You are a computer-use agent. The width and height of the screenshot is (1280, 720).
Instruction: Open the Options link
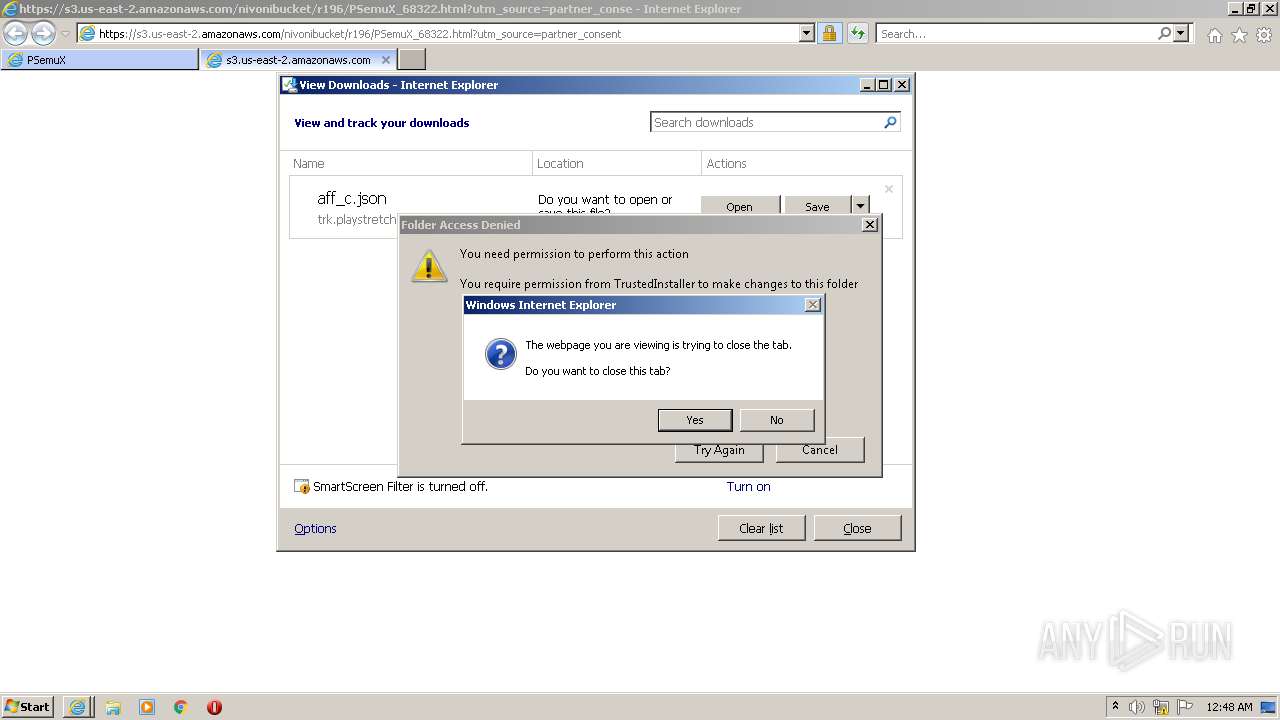315,528
